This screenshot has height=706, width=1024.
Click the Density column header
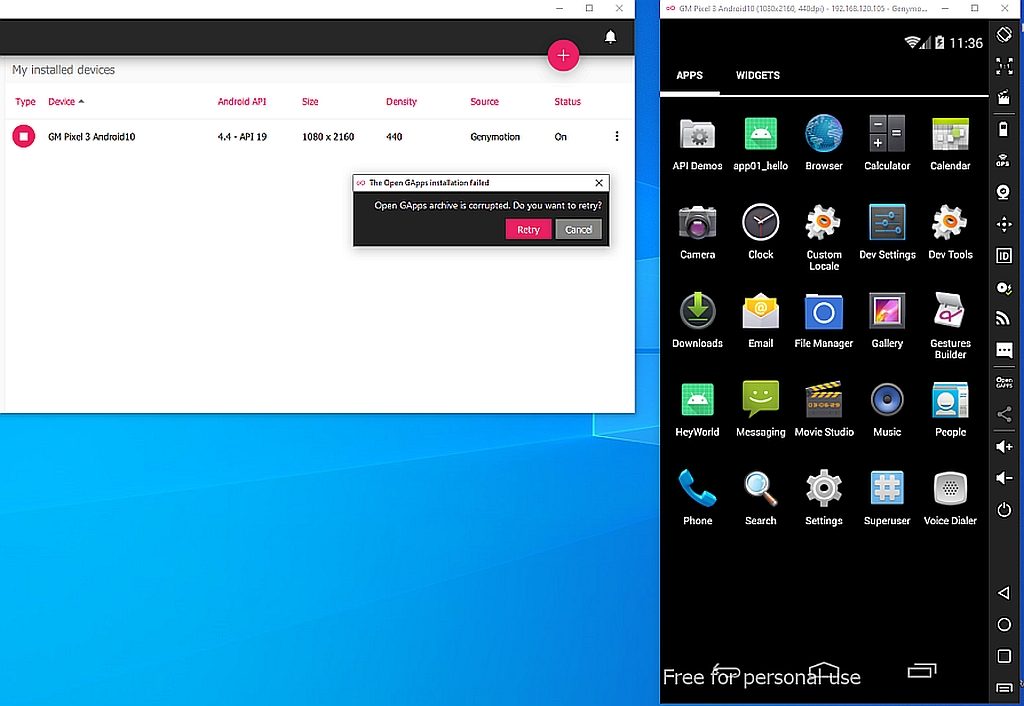tap(401, 102)
